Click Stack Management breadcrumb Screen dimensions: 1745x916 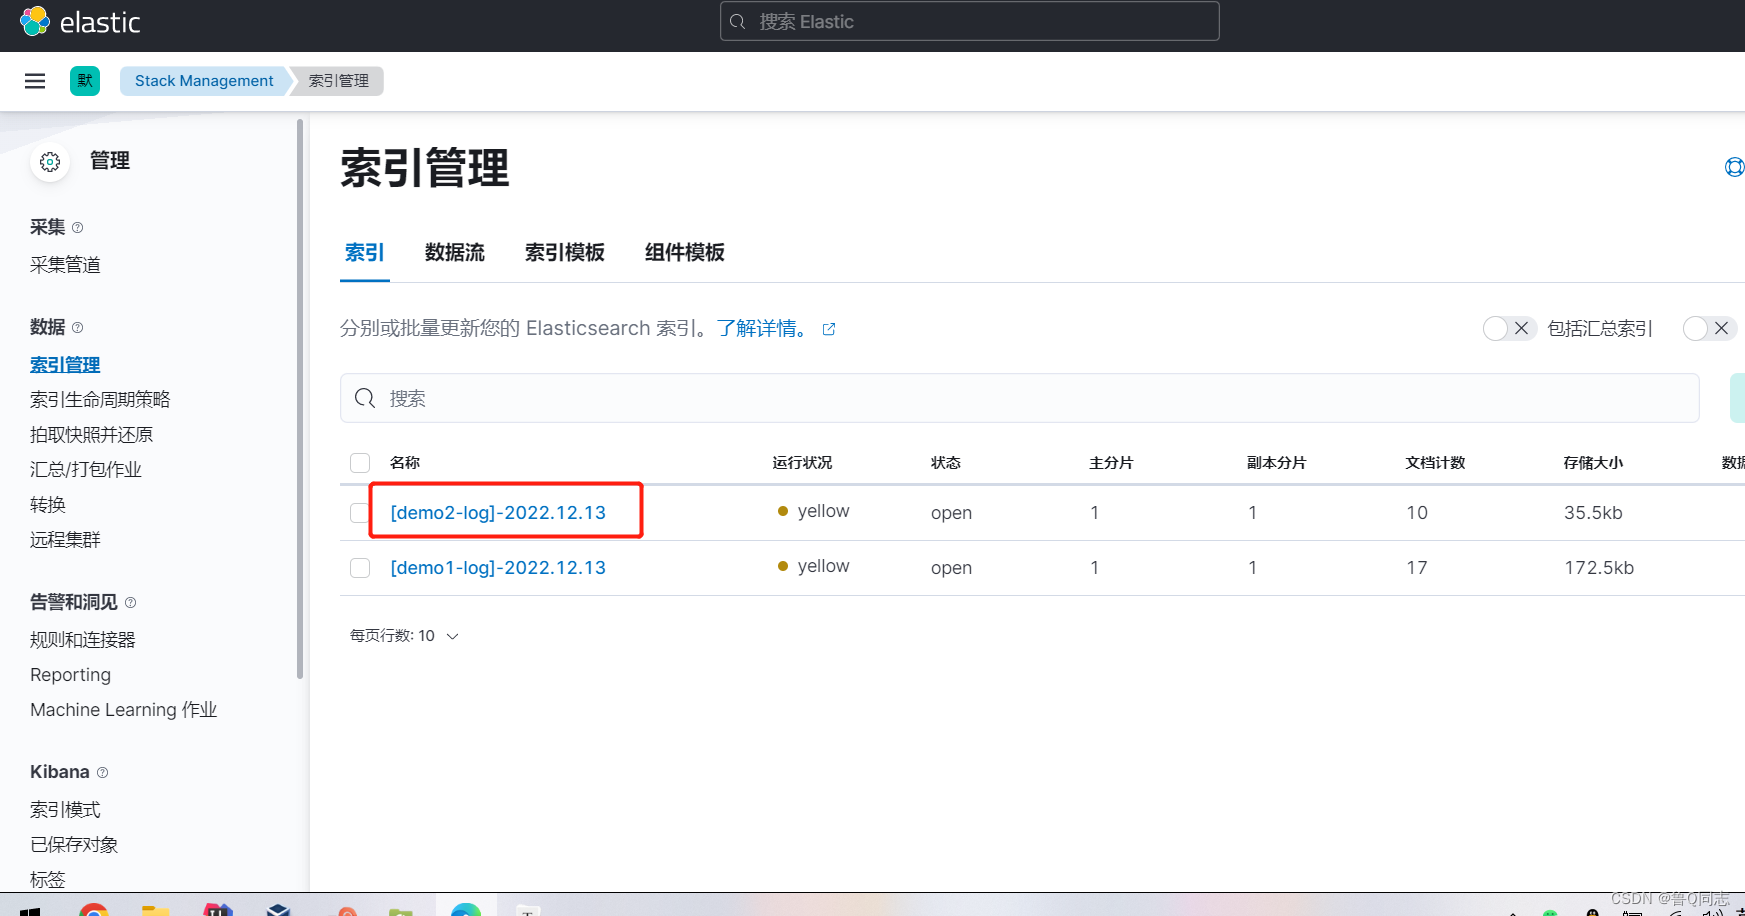[x=204, y=81]
